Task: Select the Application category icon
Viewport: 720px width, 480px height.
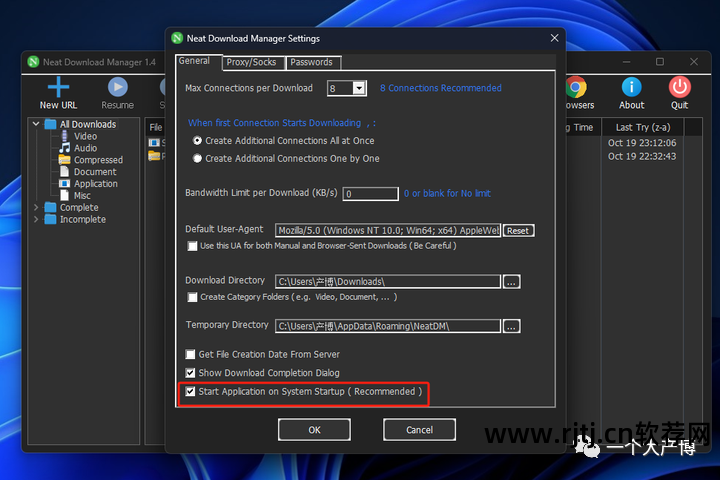Action: coord(65,184)
